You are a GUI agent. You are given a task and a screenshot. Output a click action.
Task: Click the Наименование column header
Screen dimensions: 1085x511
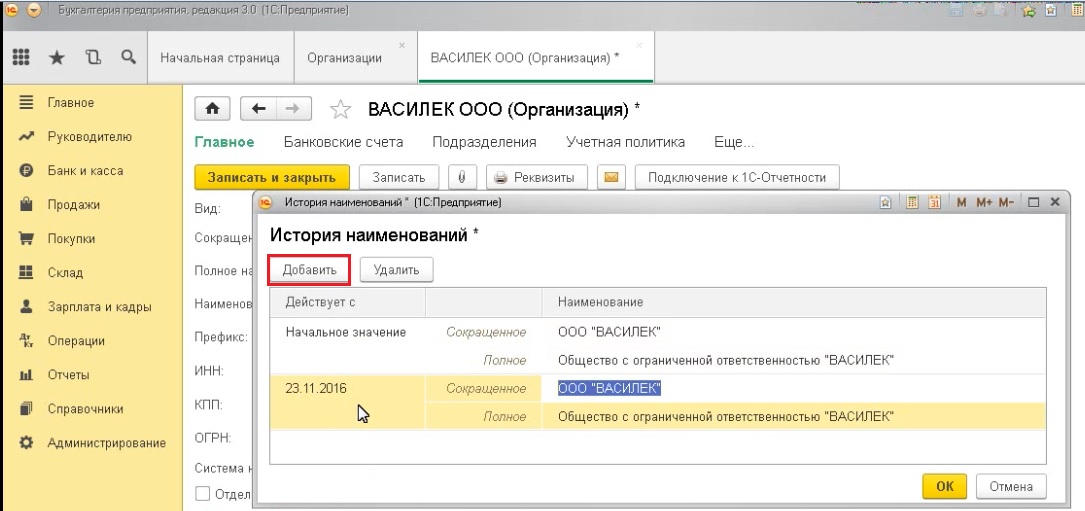tap(794, 302)
